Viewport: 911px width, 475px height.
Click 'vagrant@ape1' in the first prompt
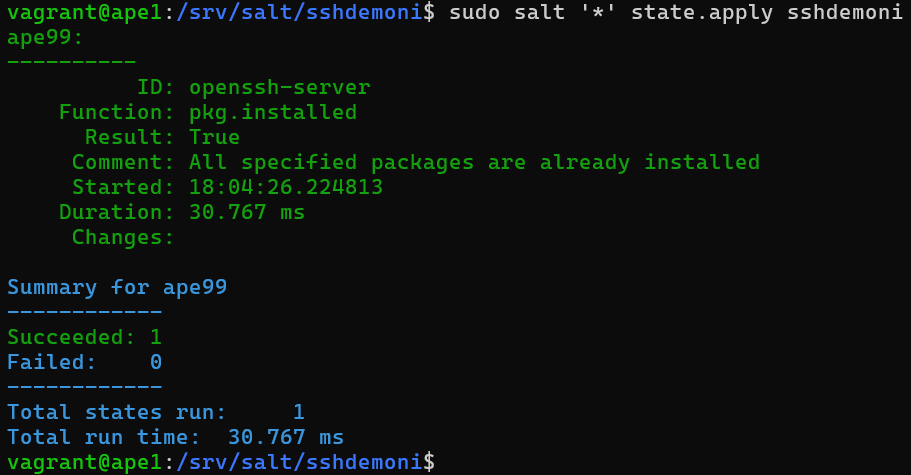(78, 13)
